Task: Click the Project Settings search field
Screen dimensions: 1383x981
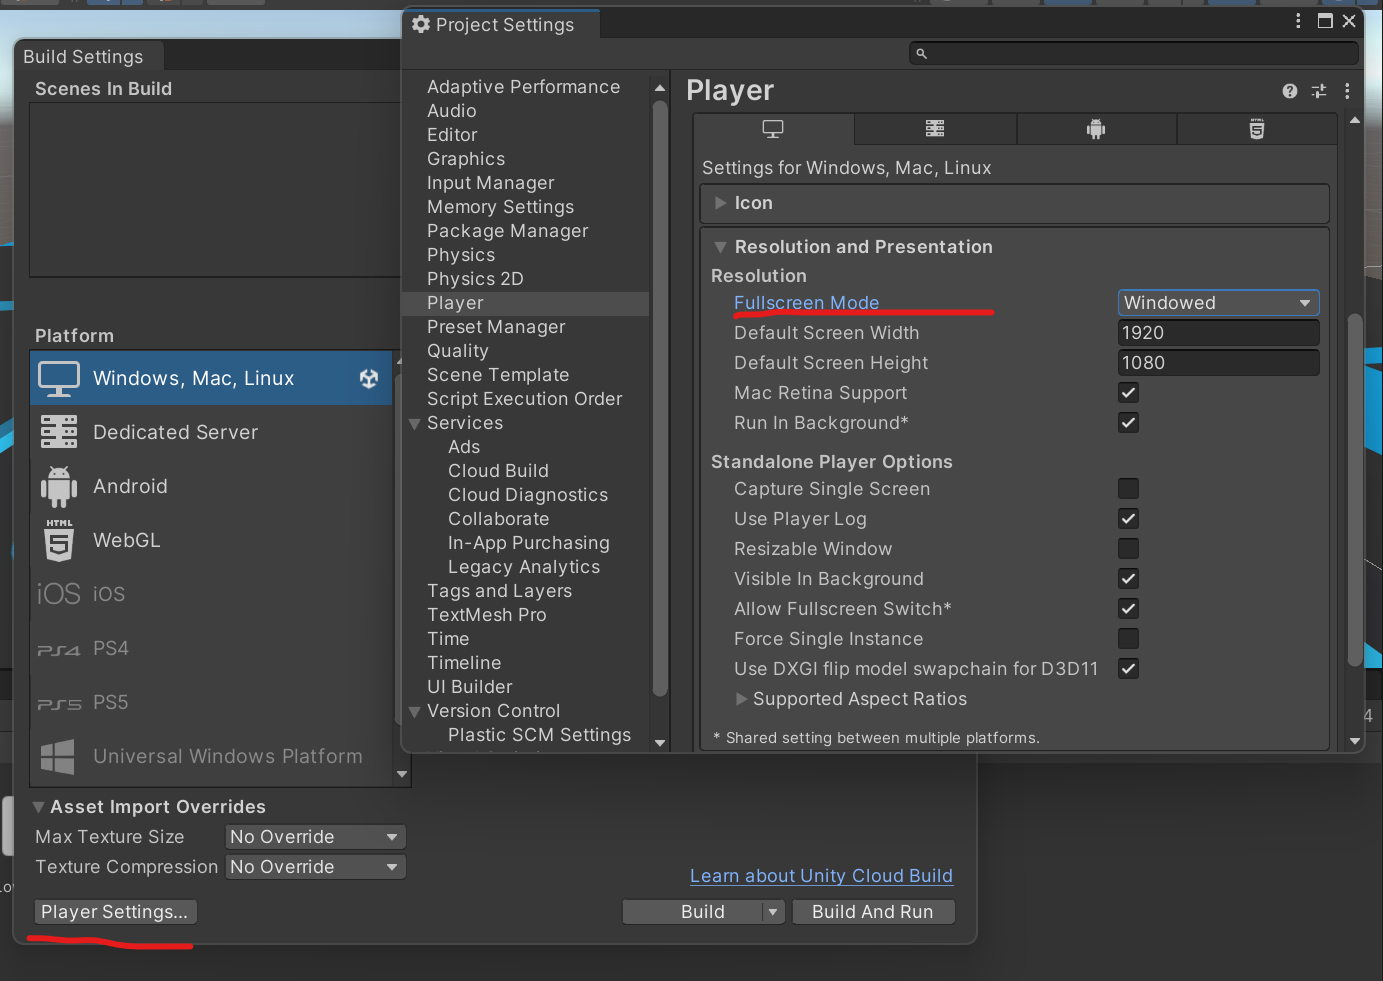Action: point(1134,54)
